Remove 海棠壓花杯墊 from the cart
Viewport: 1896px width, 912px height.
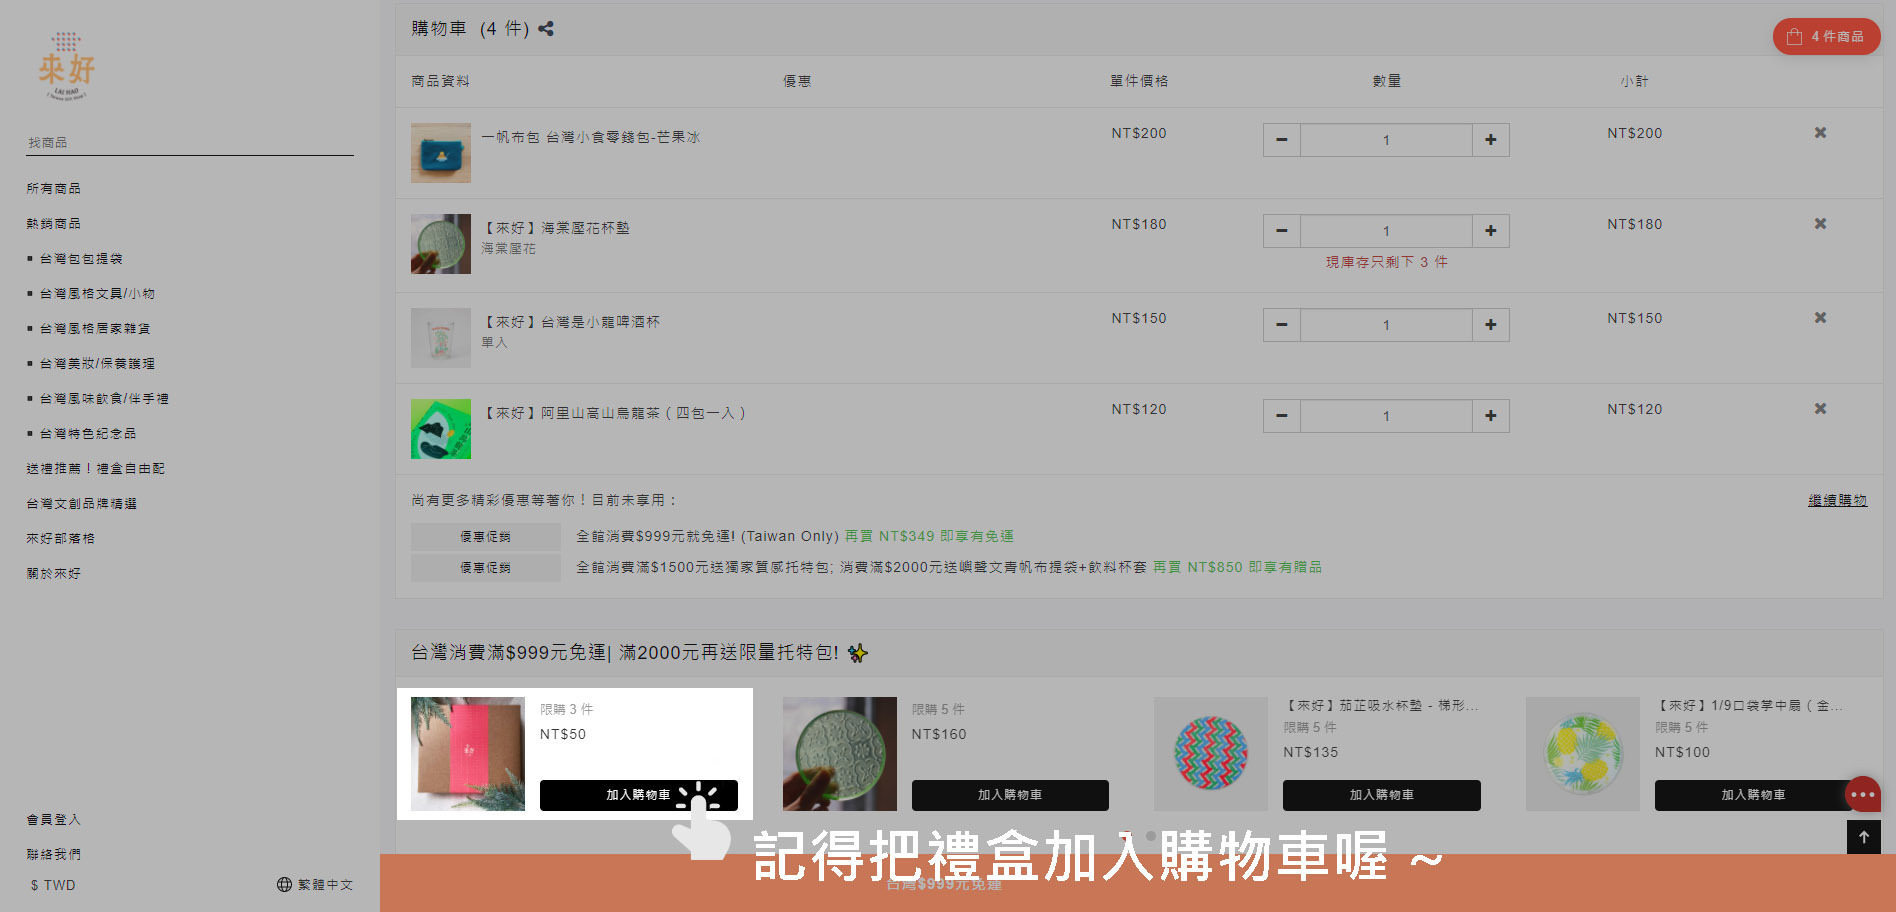1820,224
